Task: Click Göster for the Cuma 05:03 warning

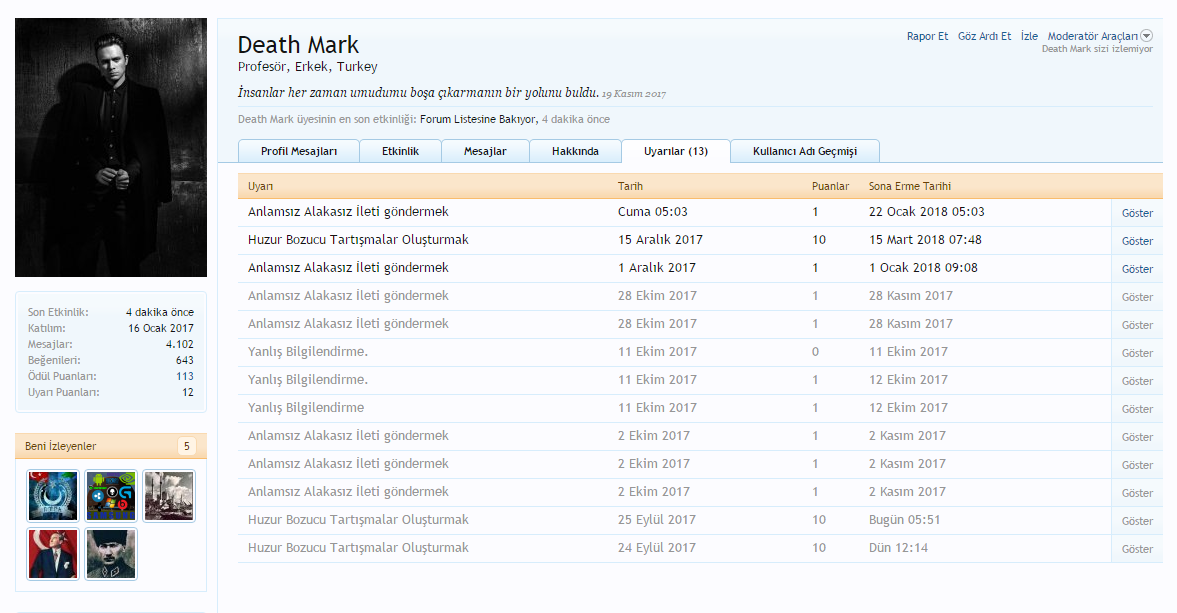Action: [x=1137, y=213]
